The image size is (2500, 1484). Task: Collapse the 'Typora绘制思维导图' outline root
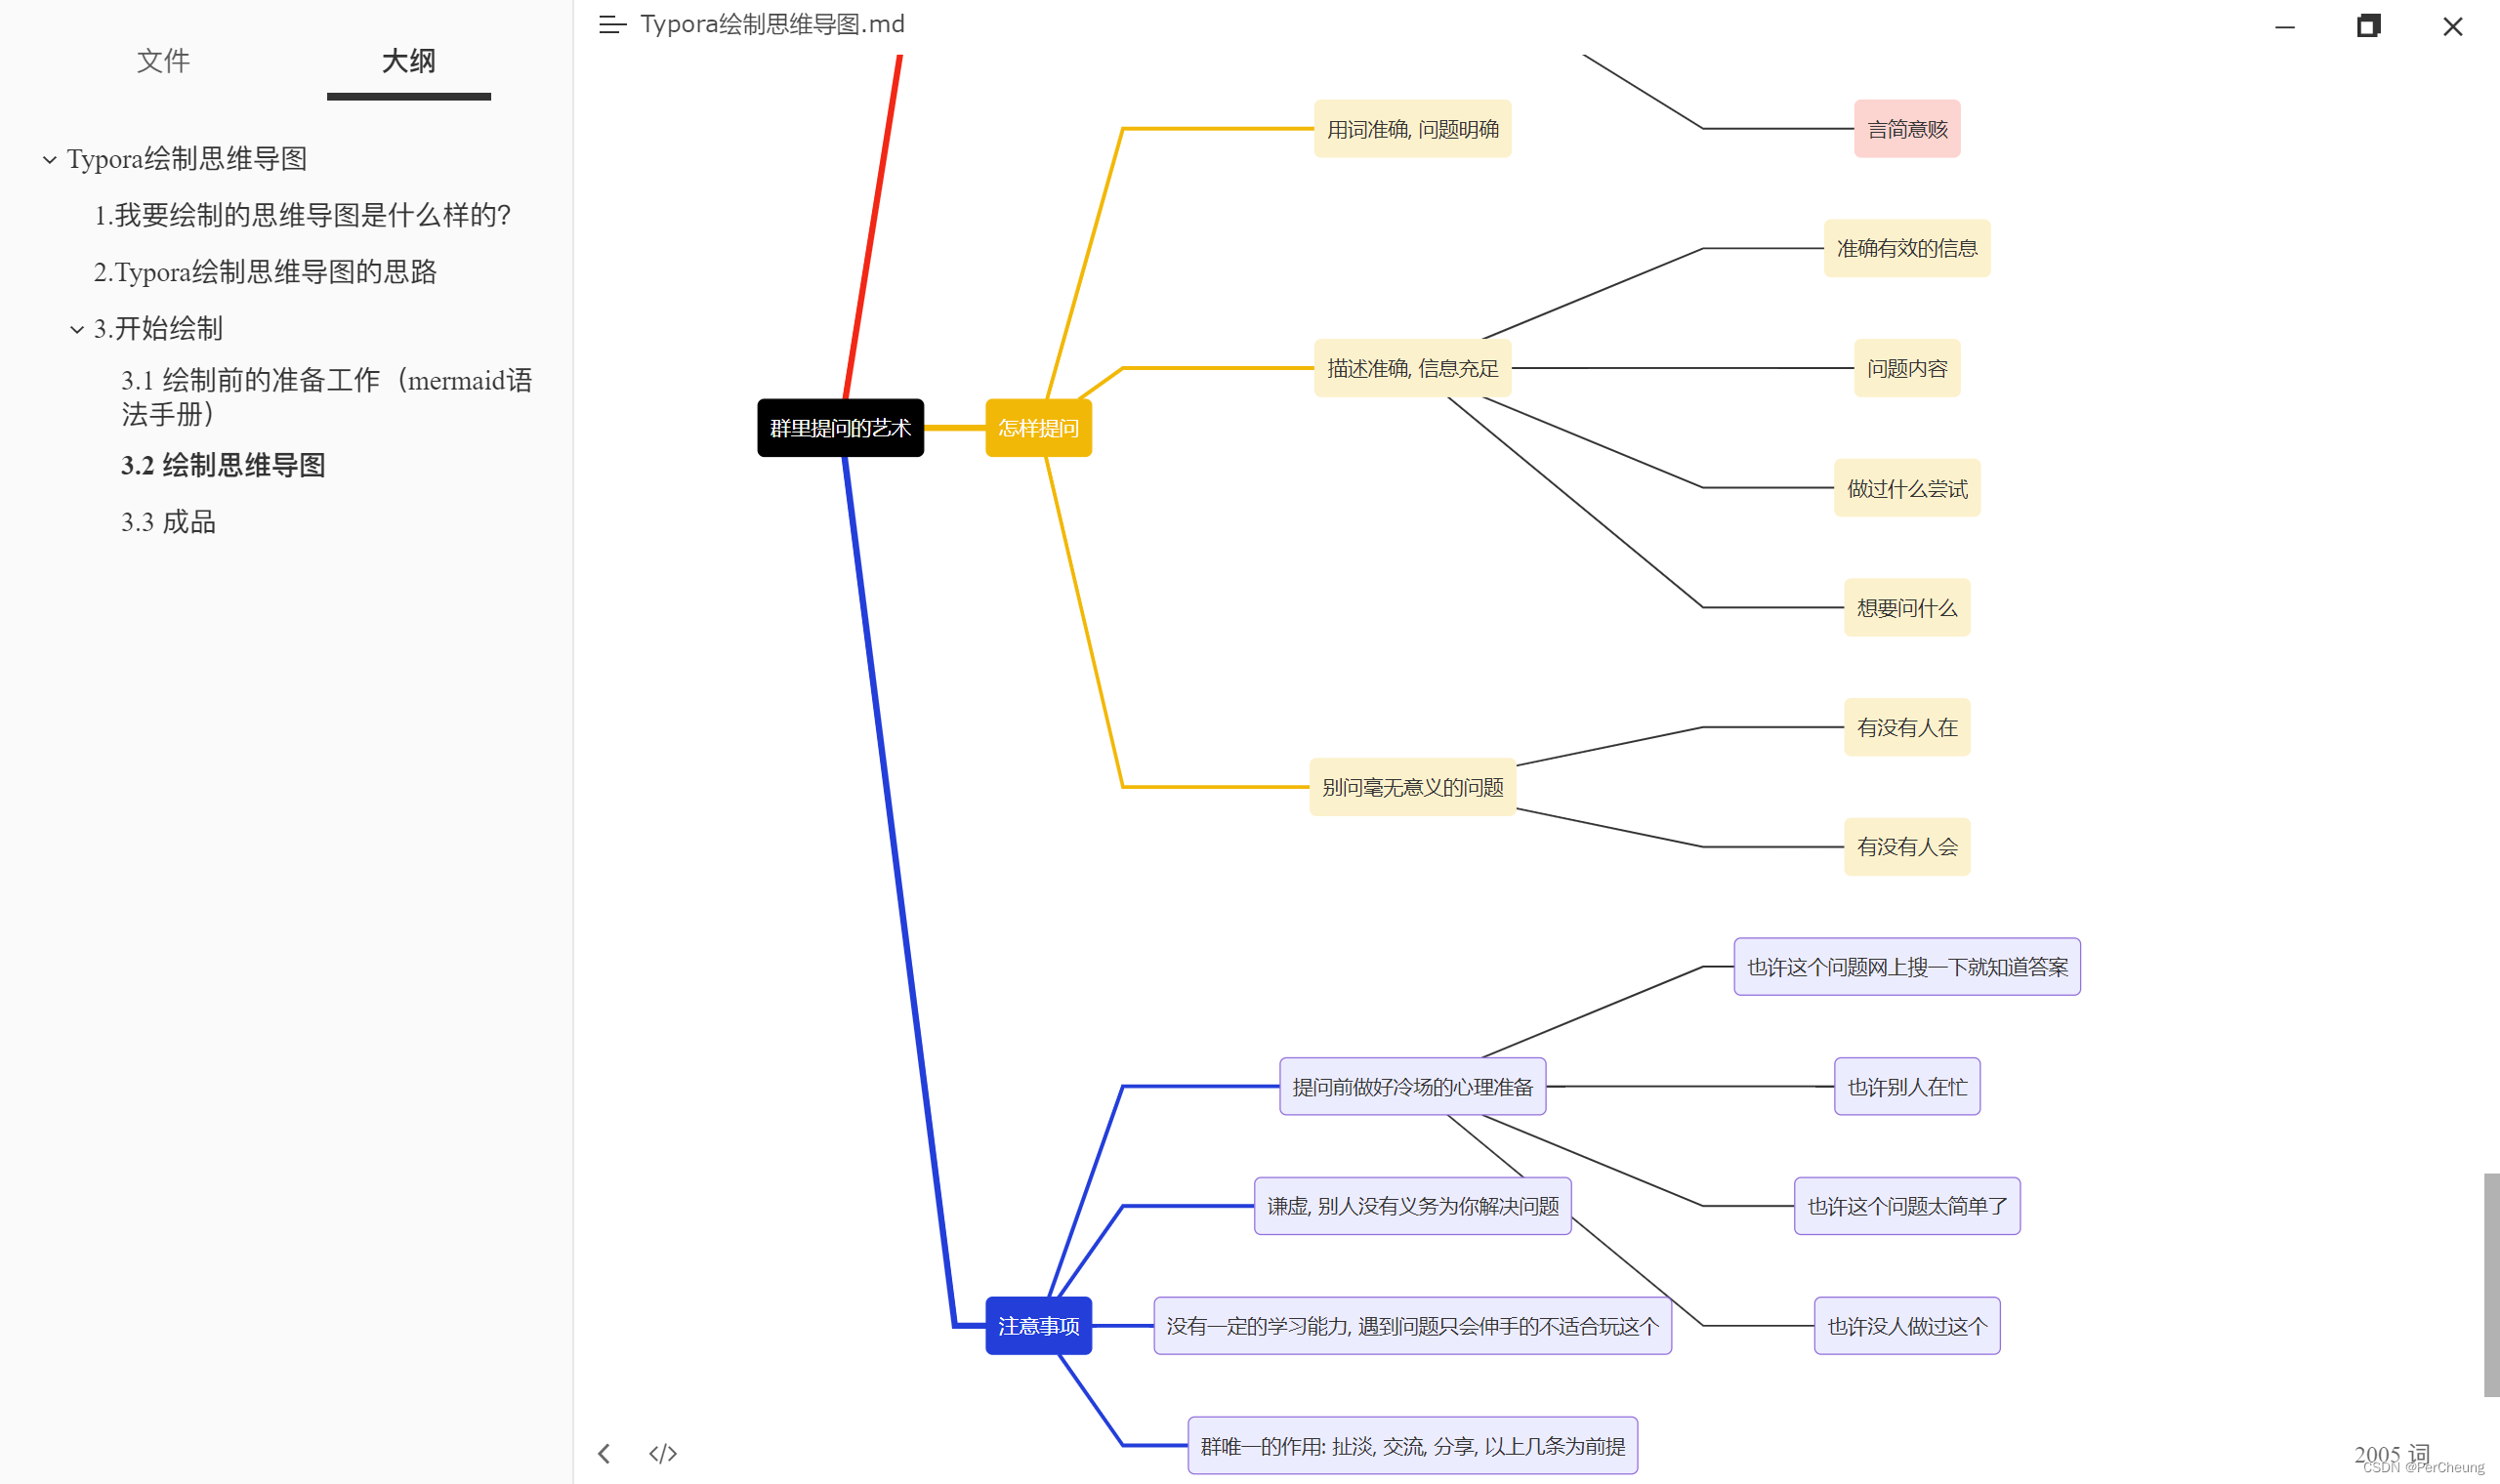[49, 160]
